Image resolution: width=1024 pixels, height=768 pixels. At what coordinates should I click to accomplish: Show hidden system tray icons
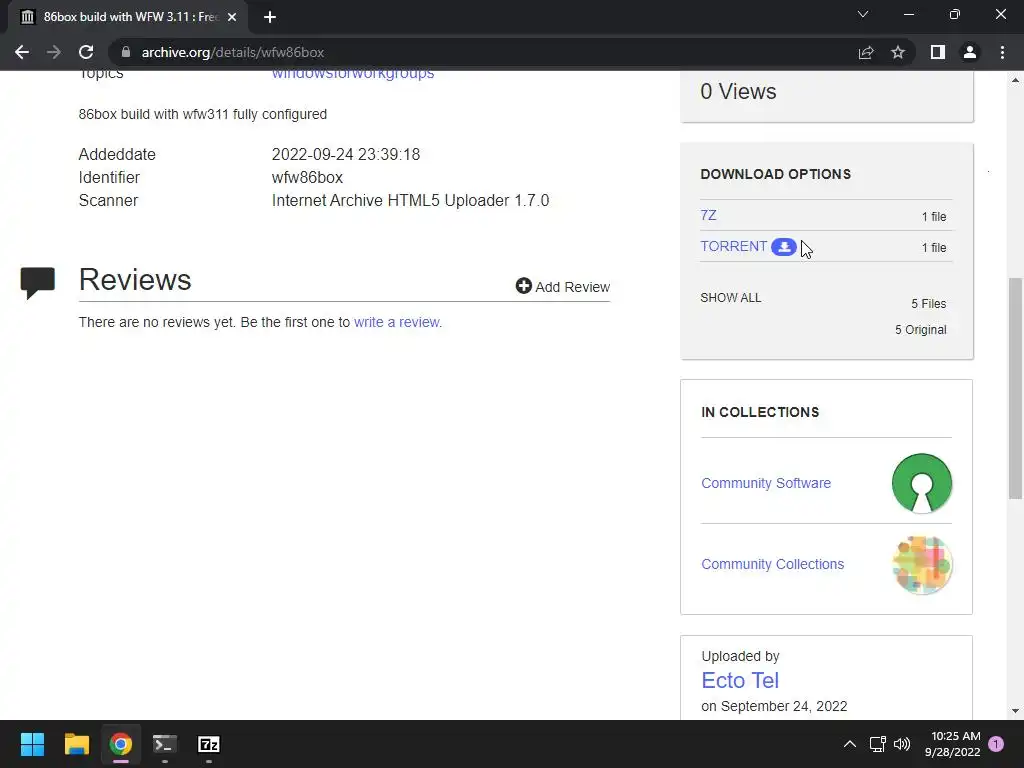point(850,744)
